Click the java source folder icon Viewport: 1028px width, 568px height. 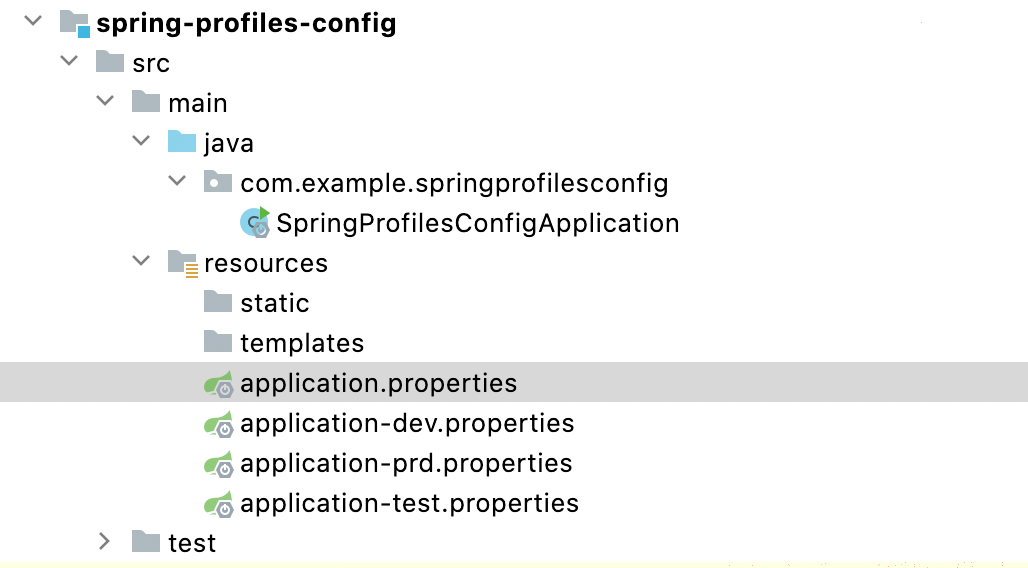pyautogui.click(x=182, y=142)
